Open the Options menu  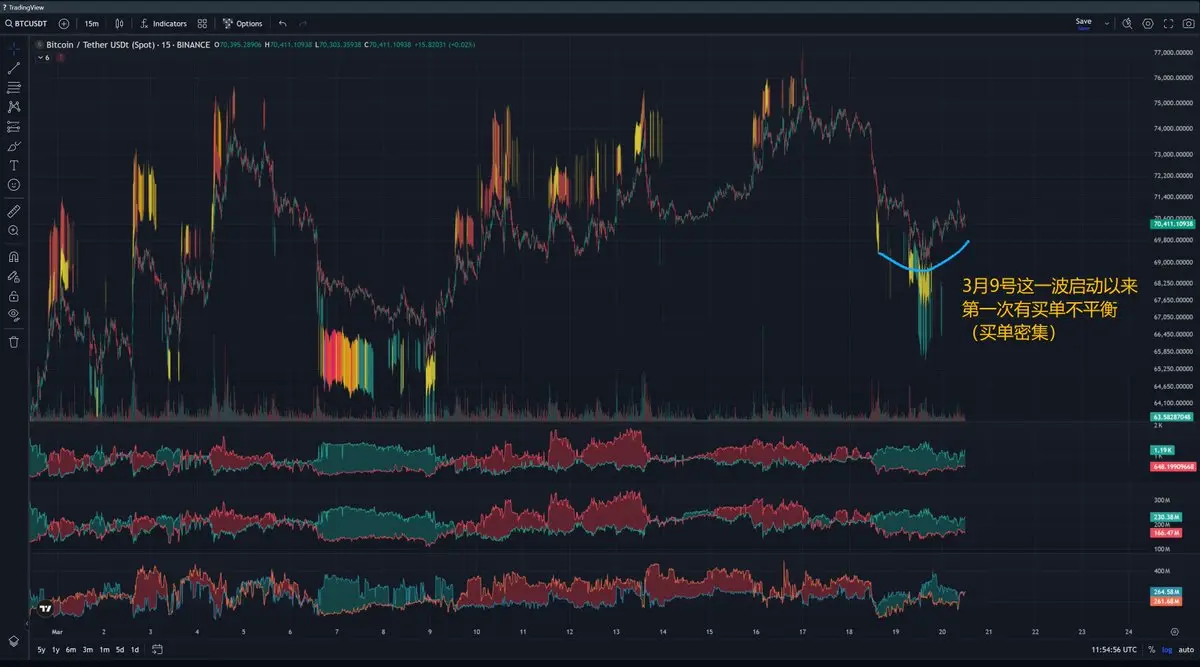pos(243,23)
